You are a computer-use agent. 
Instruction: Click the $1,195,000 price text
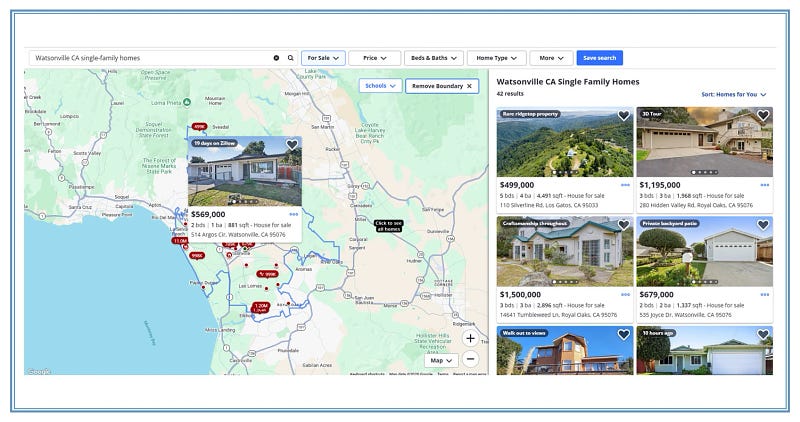[x=660, y=185]
